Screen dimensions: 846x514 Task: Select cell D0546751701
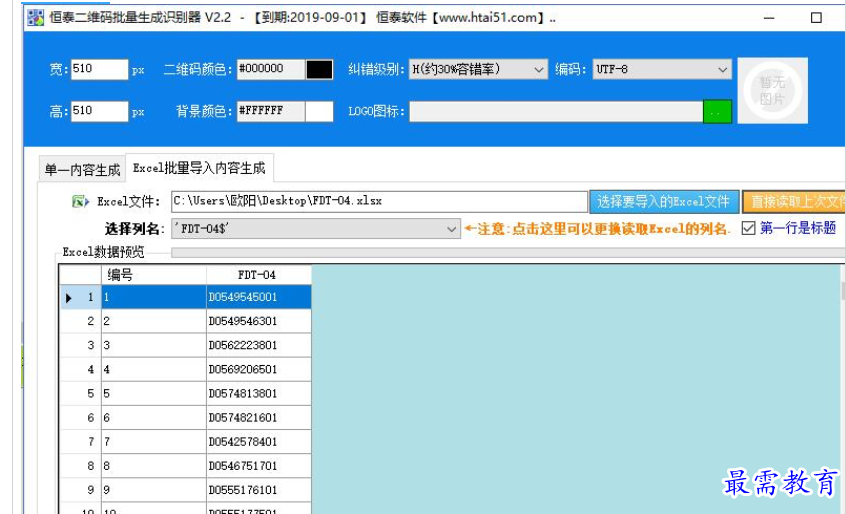pyautogui.click(x=259, y=466)
